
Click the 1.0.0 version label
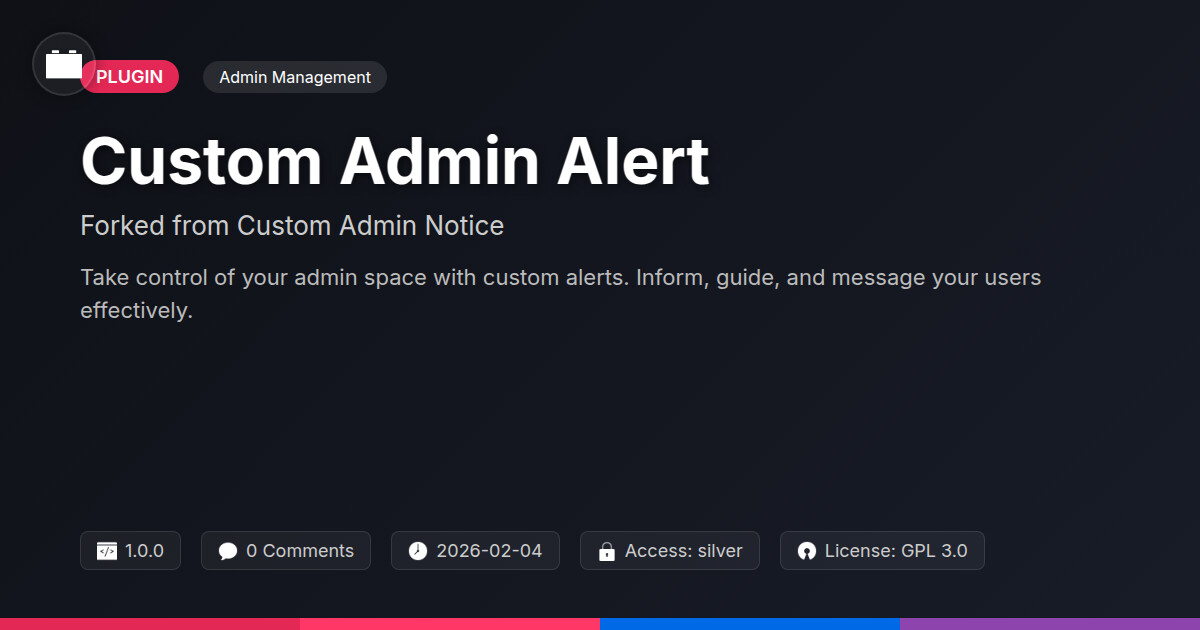point(144,551)
